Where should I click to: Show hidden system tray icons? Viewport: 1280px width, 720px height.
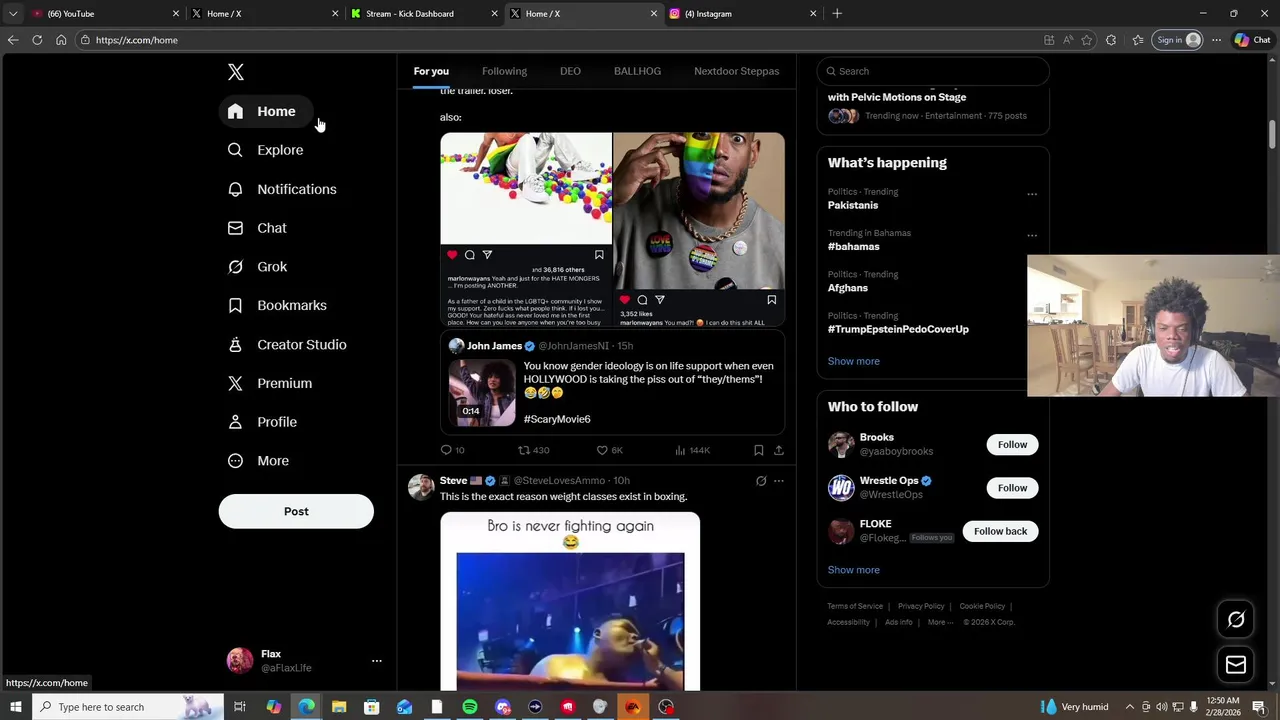(1129, 707)
